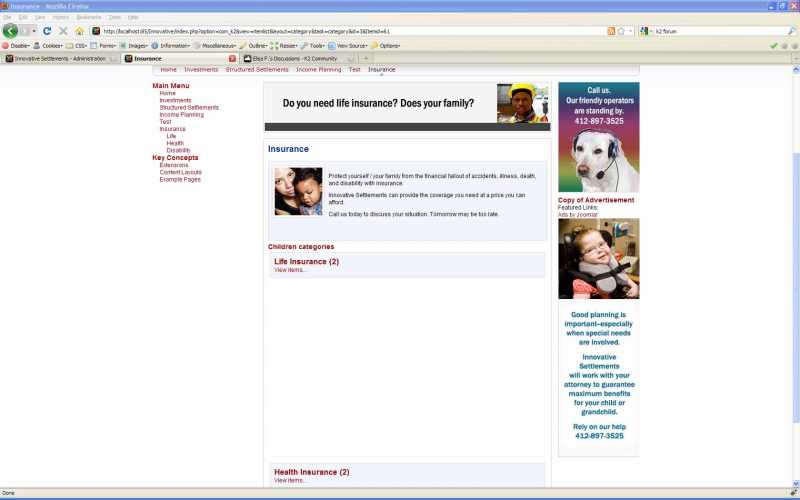Open the View Source toolbar menu
Viewport: 800px width, 500px height.
[348, 45]
